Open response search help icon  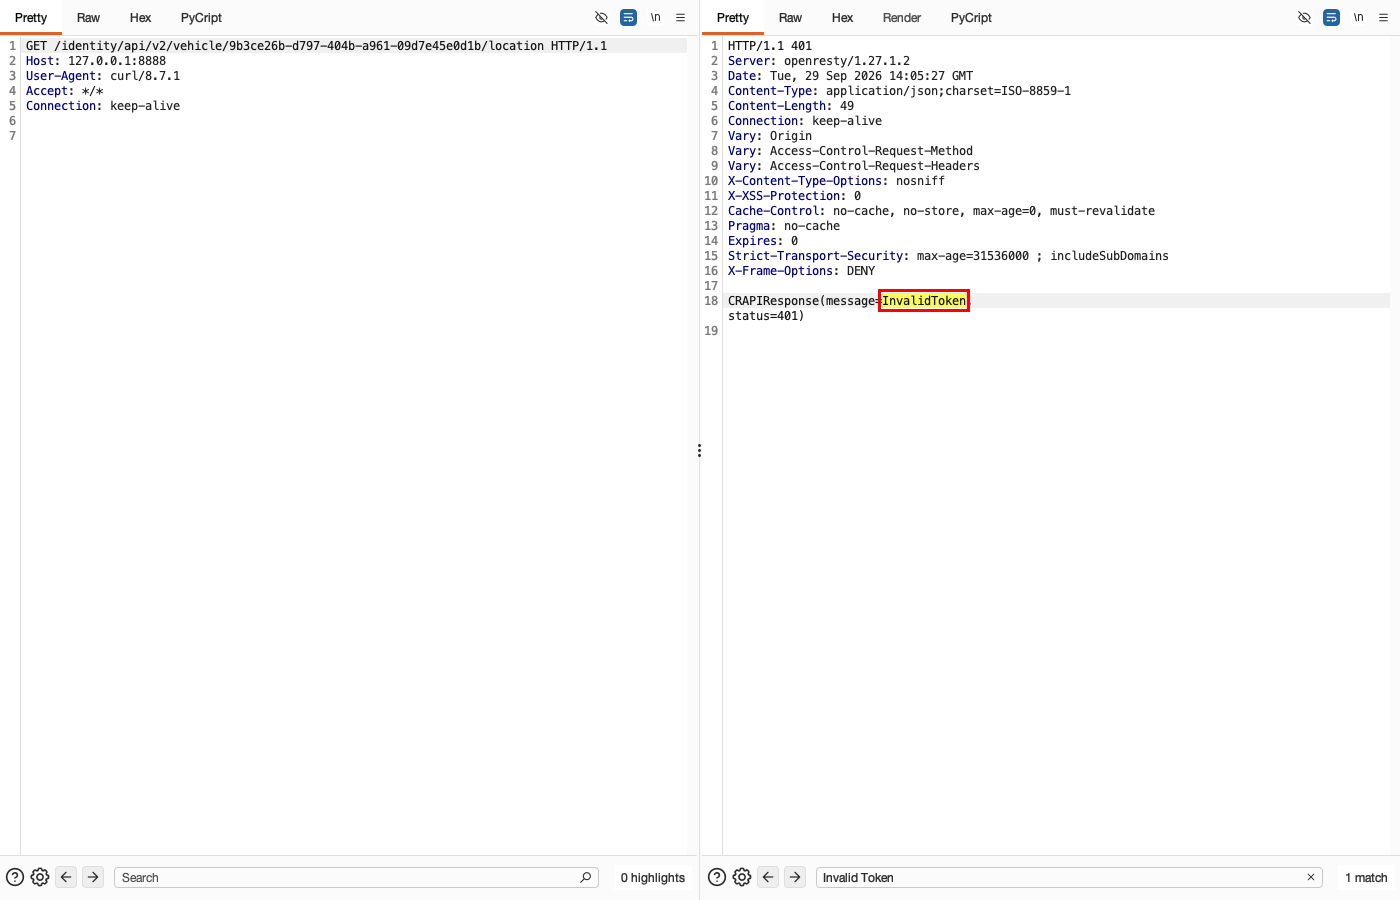(x=717, y=877)
